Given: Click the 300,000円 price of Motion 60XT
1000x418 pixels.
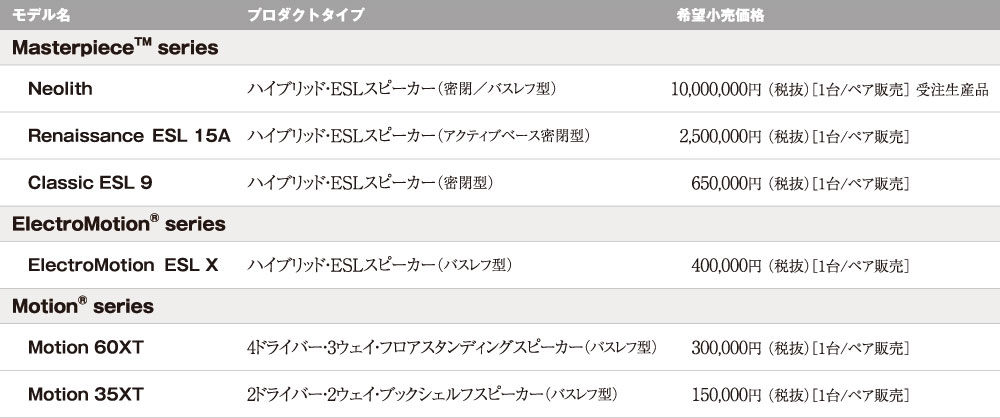Looking at the screenshot, I should tap(726, 348).
